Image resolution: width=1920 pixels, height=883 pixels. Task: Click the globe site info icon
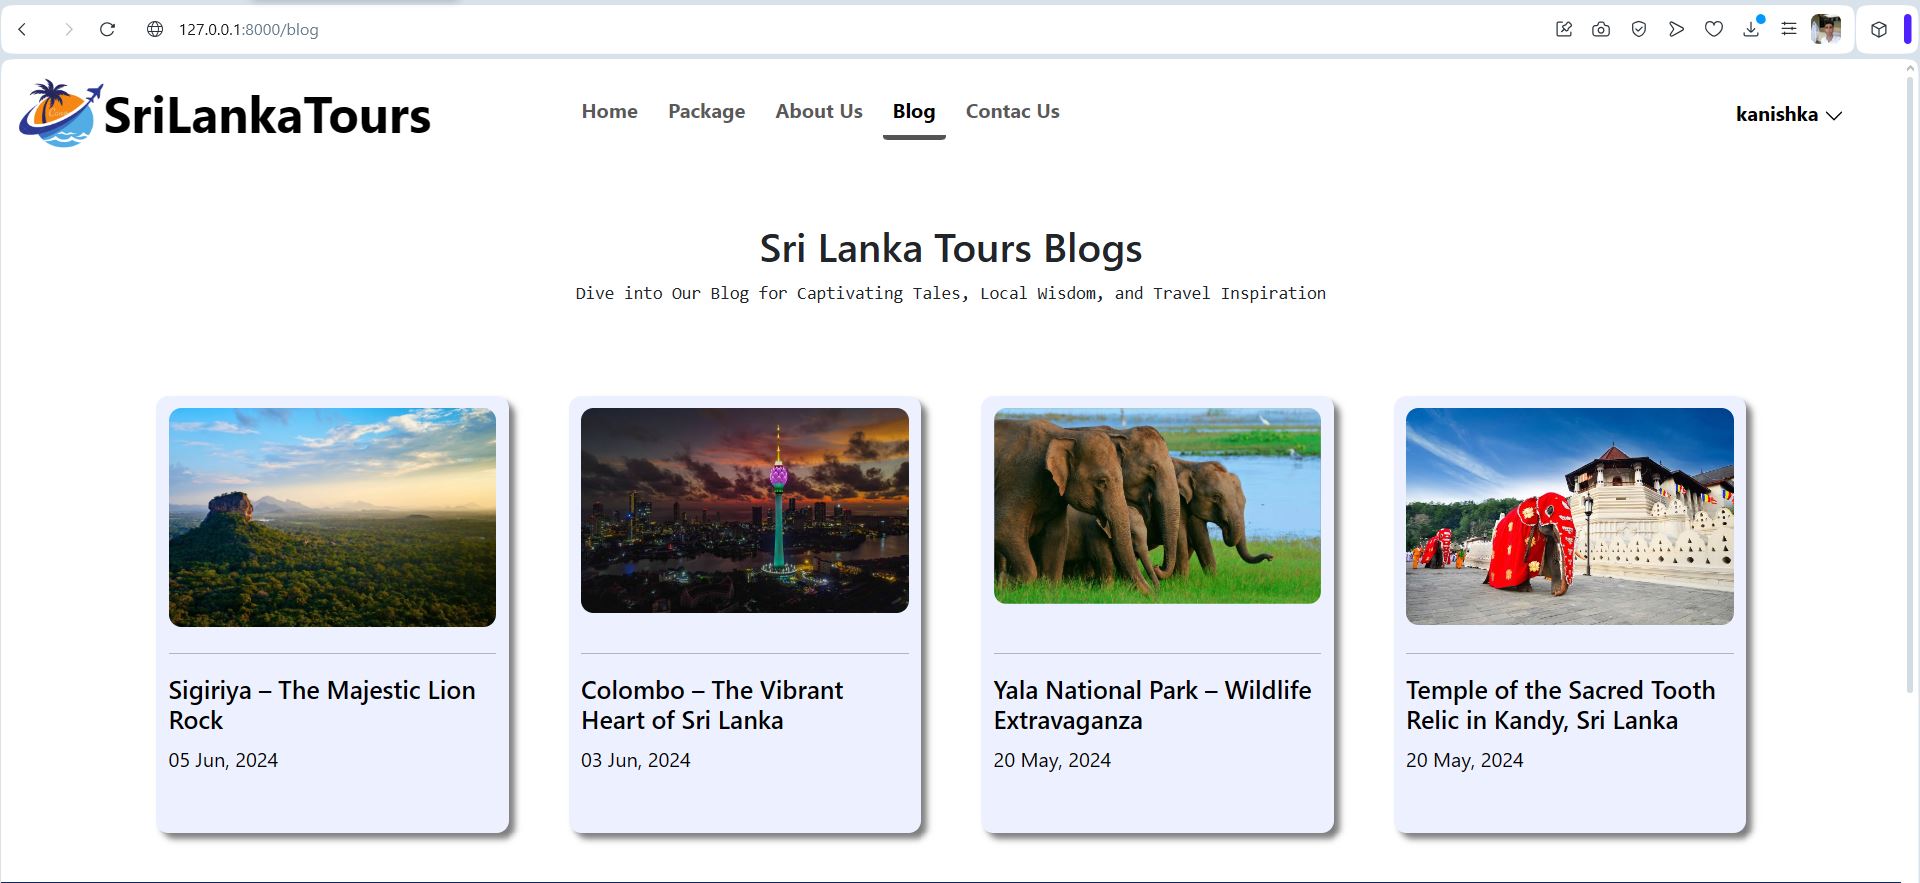[x=155, y=29]
